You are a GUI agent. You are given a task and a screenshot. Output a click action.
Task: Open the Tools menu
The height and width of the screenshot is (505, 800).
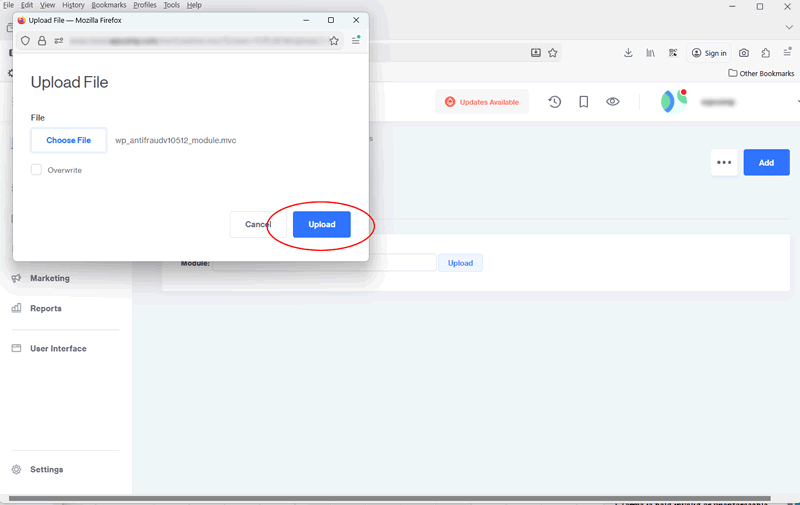[171, 5]
